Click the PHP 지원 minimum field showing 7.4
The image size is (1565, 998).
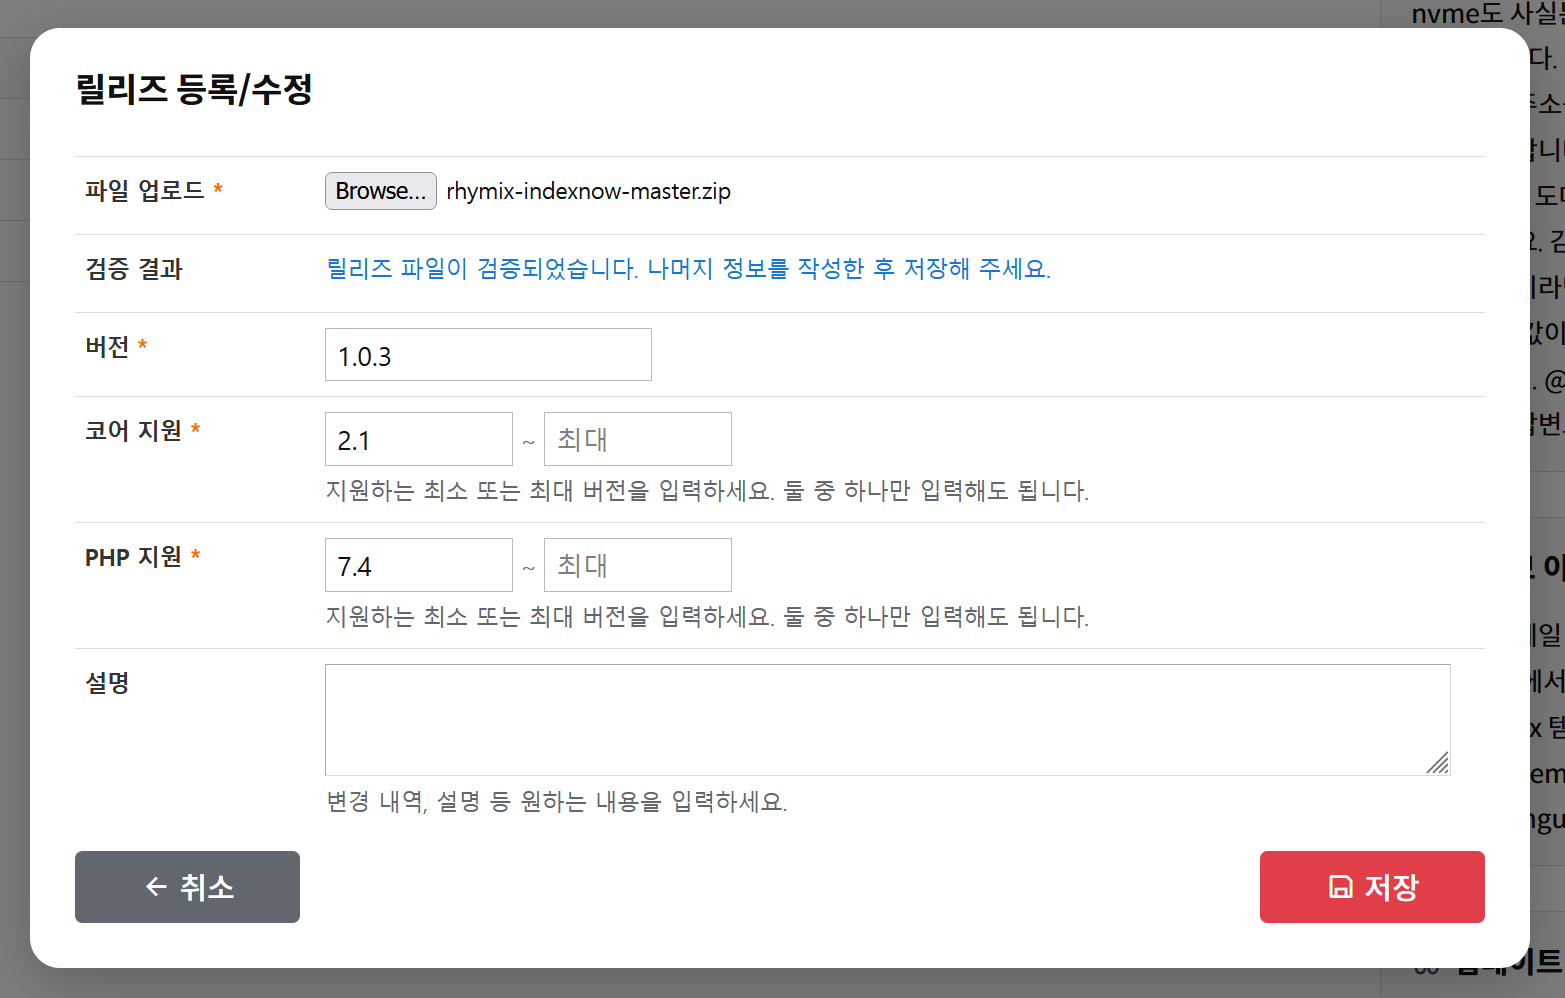(x=418, y=565)
